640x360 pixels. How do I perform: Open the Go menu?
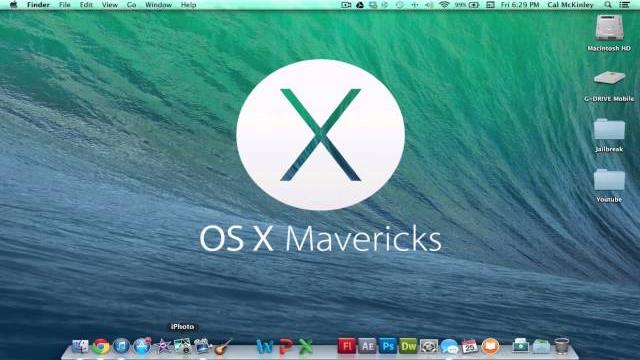click(x=131, y=5)
